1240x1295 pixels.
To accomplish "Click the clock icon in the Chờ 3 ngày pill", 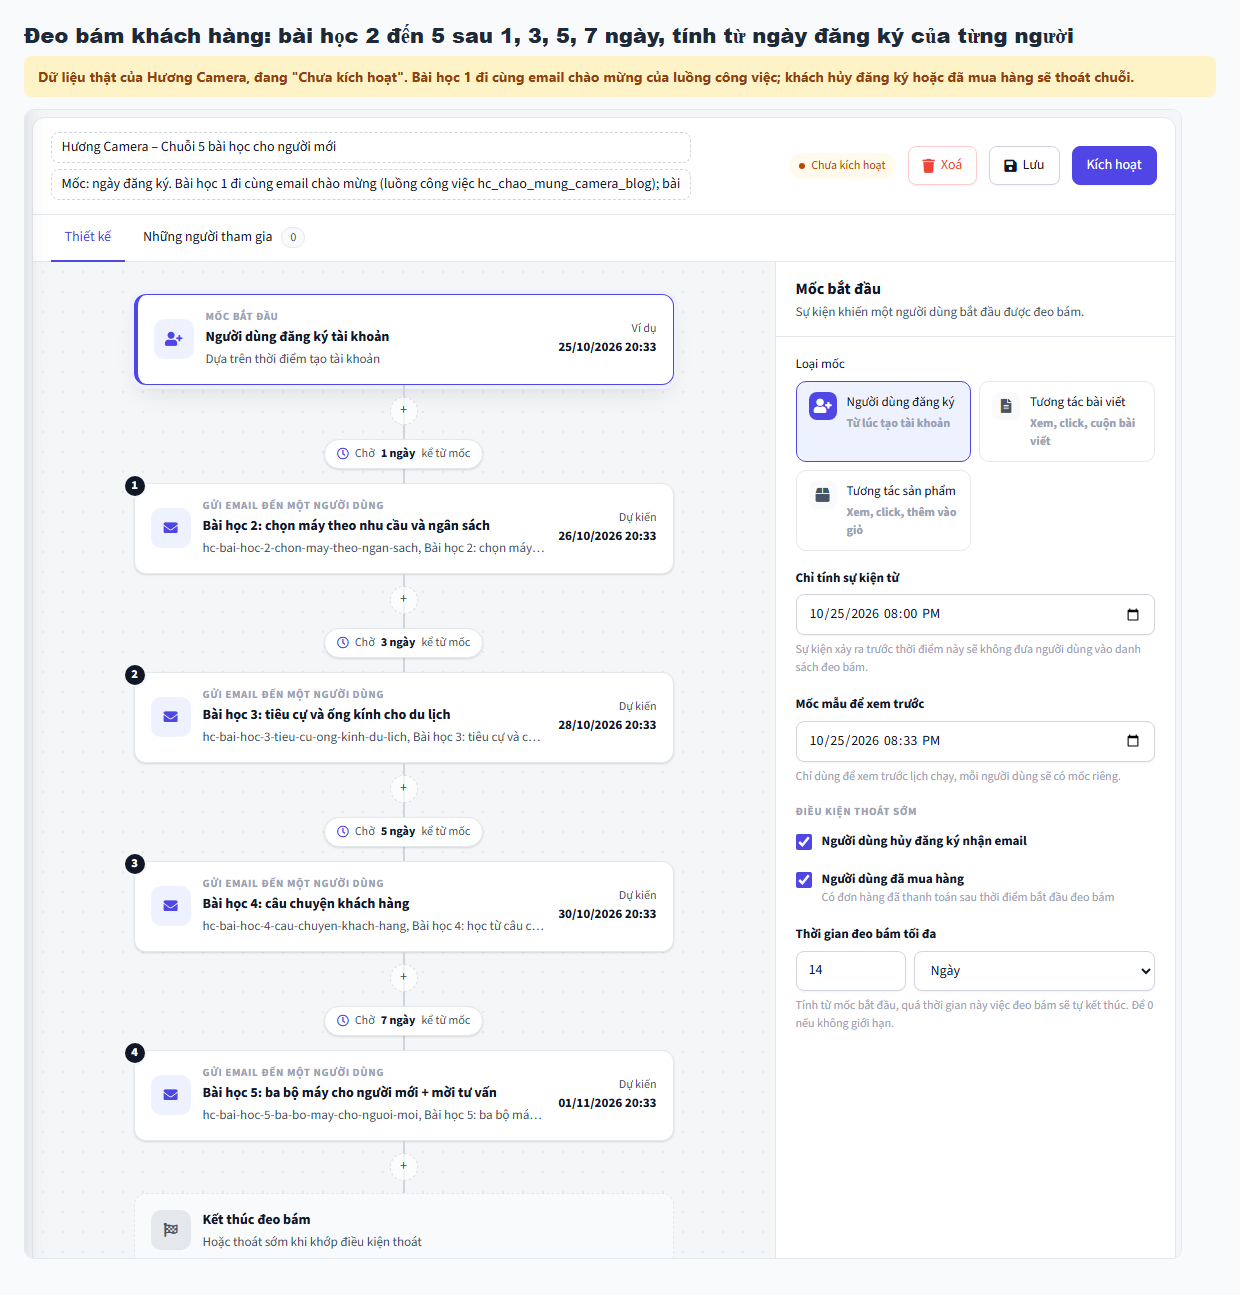I will [x=343, y=643].
